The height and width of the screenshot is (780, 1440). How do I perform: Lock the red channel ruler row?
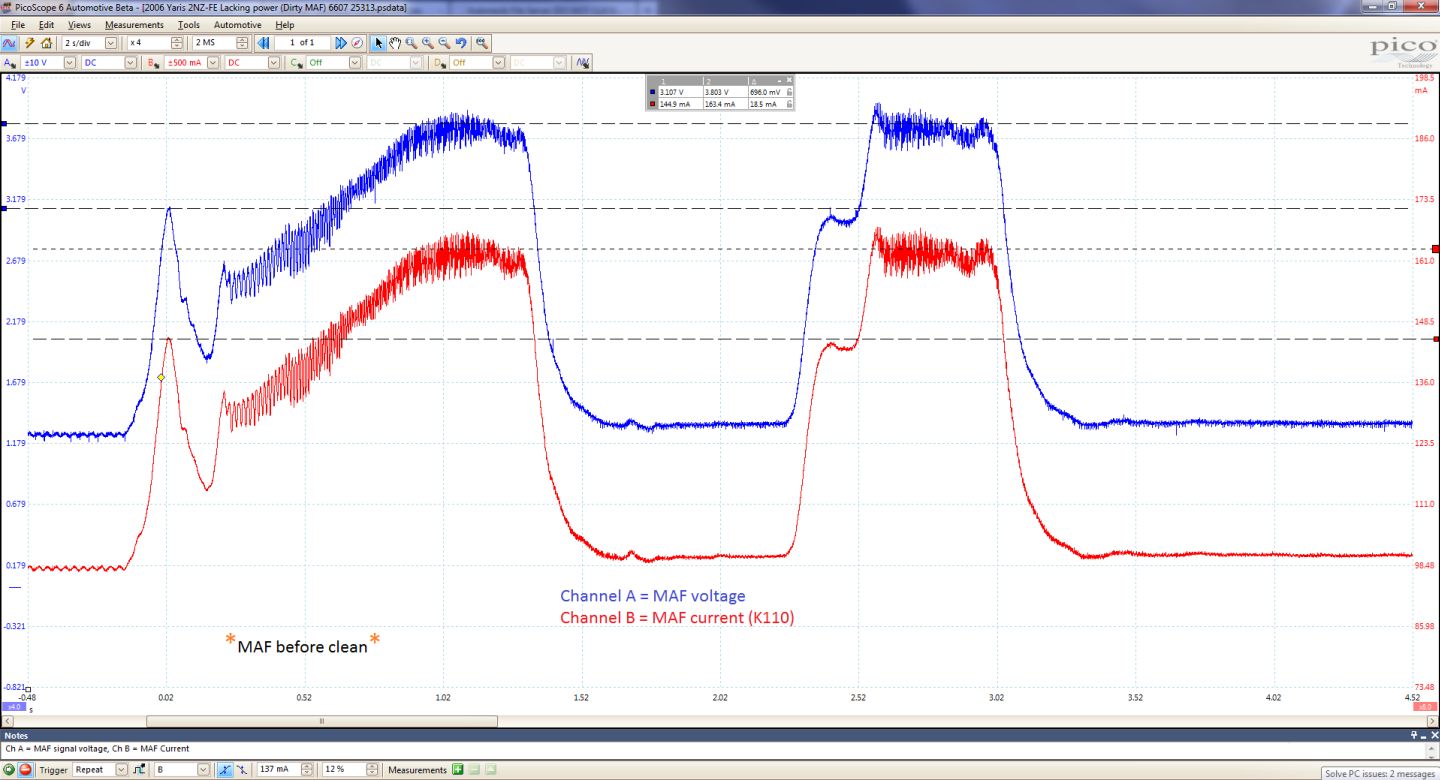coord(789,103)
